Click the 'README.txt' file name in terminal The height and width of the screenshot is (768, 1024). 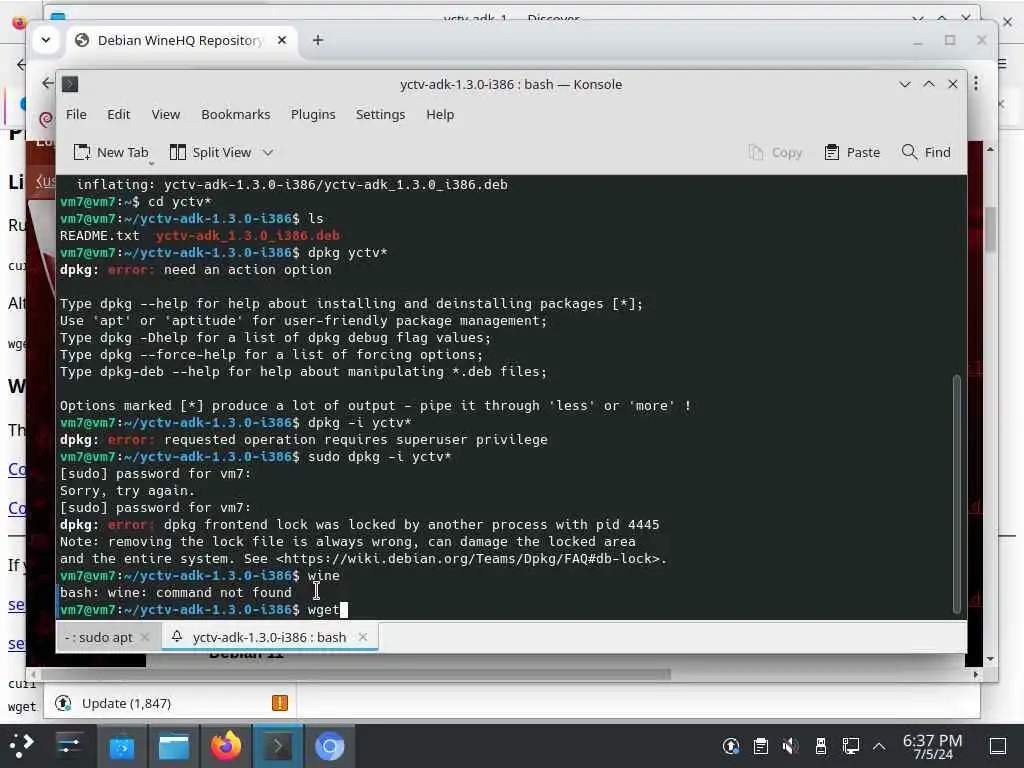pos(99,235)
